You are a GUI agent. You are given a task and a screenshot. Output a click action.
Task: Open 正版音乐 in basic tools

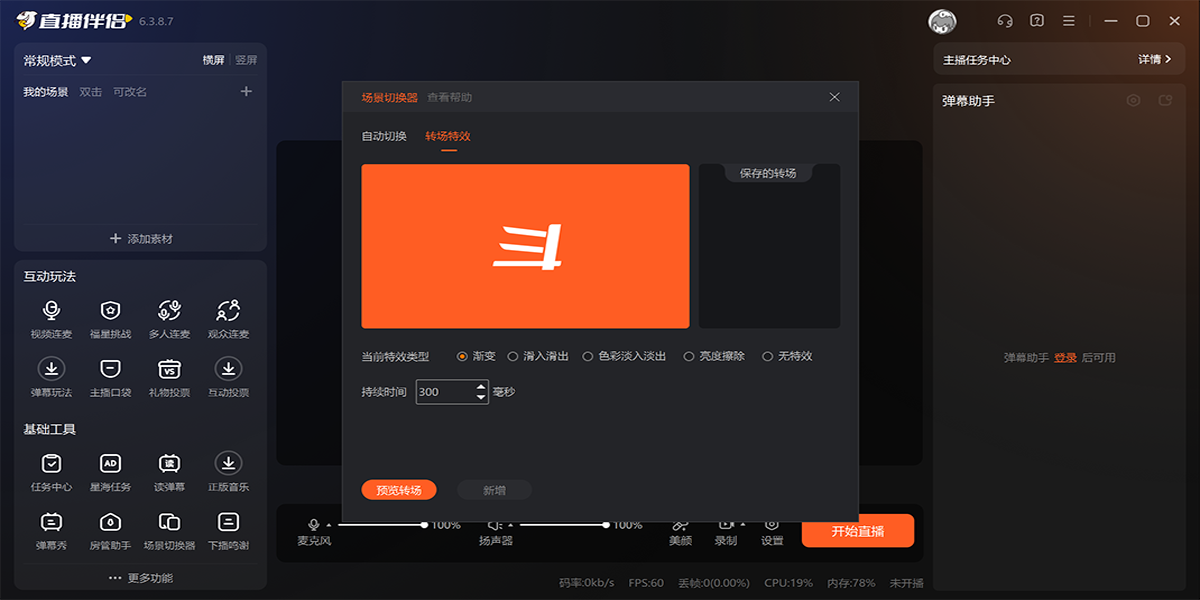coord(228,470)
